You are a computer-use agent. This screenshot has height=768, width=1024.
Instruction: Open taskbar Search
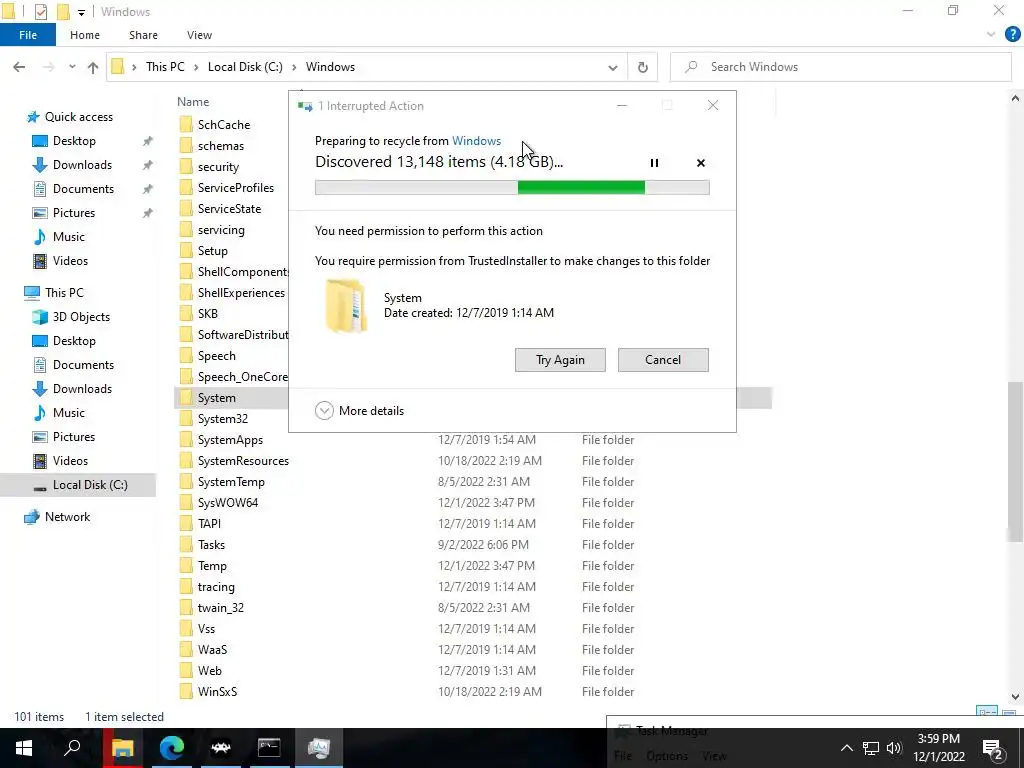click(72, 748)
